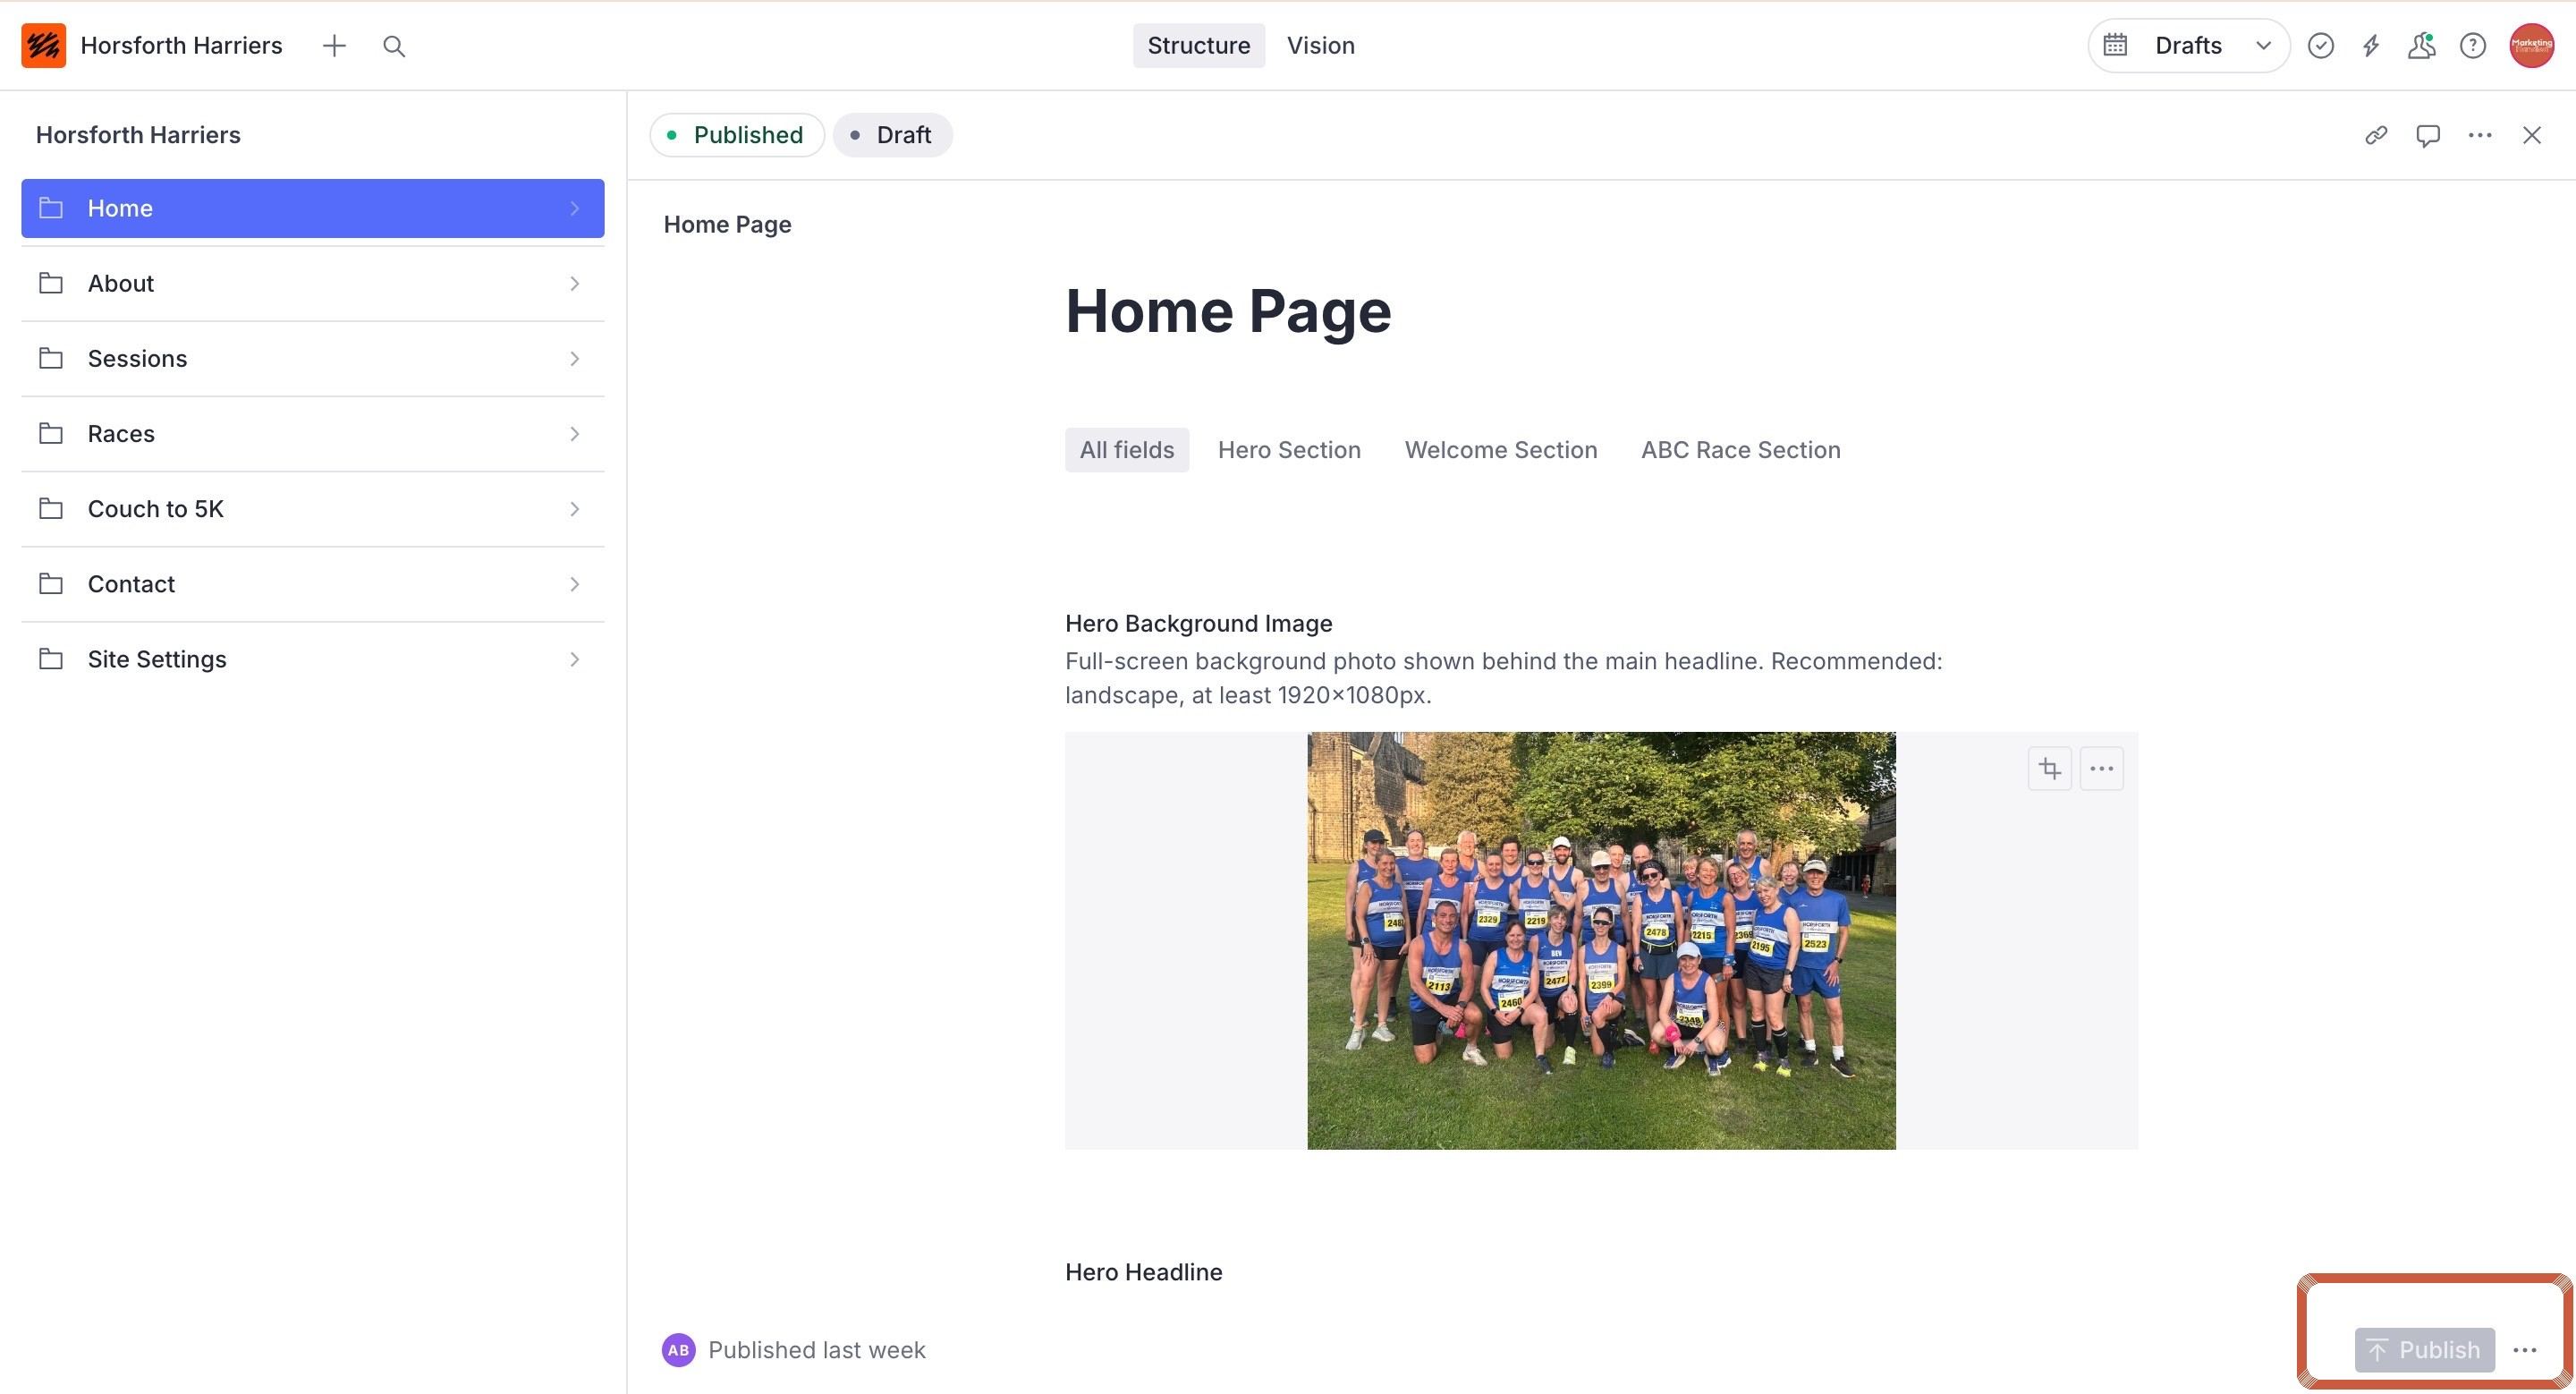Click the Hero Background Image label
The width and height of the screenshot is (2576, 1394).
click(x=1198, y=623)
